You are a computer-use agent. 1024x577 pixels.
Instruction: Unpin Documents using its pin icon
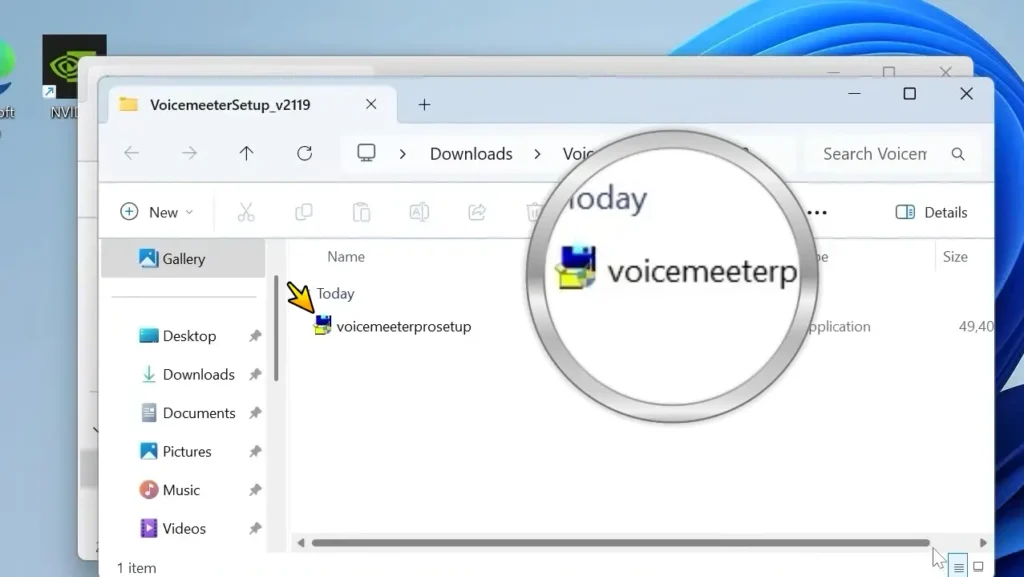(255, 413)
